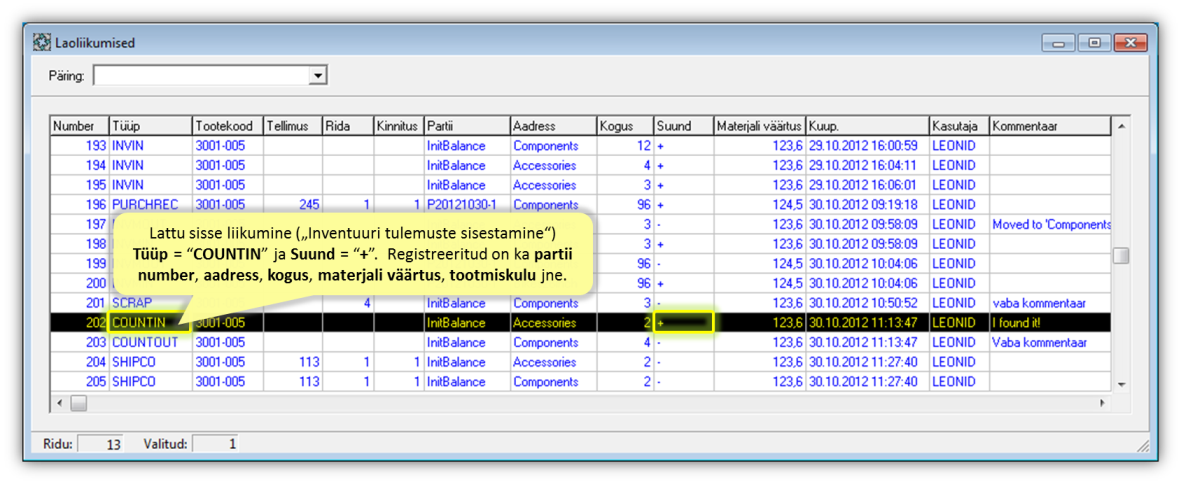Viewport: 1181px width, 484px height.
Task: Click the Kogus column header
Action: (624, 126)
